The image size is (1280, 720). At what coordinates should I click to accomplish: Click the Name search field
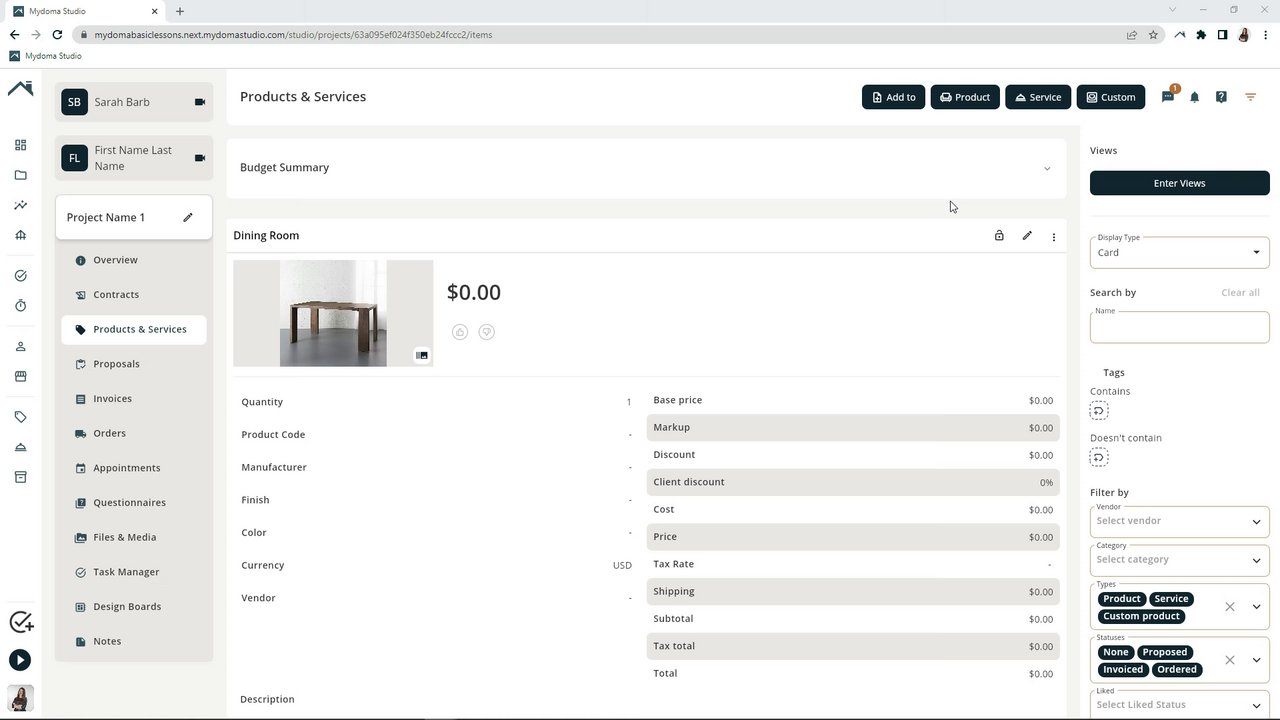[1179, 328]
